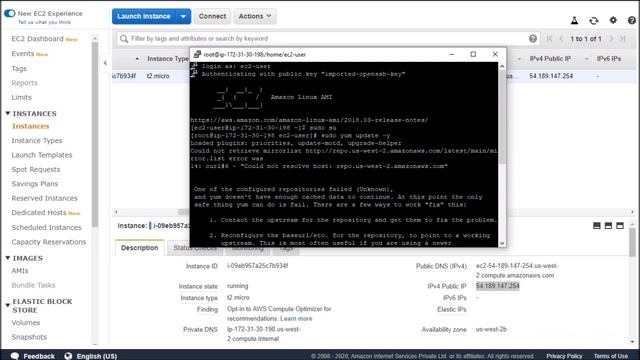Image resolution: width=640 pixels, height=360 pixels.
Task: Go to the last results page
Action: (x=622, y=38)
